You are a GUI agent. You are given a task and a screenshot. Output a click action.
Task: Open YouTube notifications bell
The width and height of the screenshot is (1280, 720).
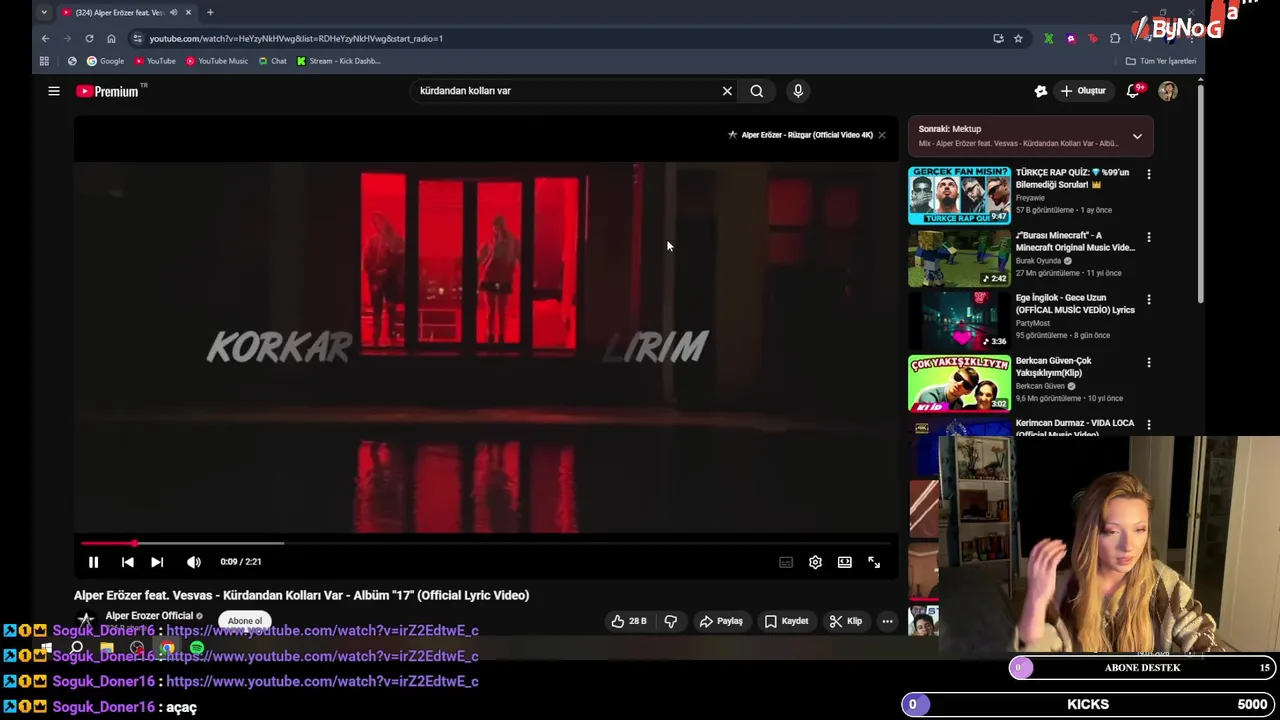(1134, 91)
